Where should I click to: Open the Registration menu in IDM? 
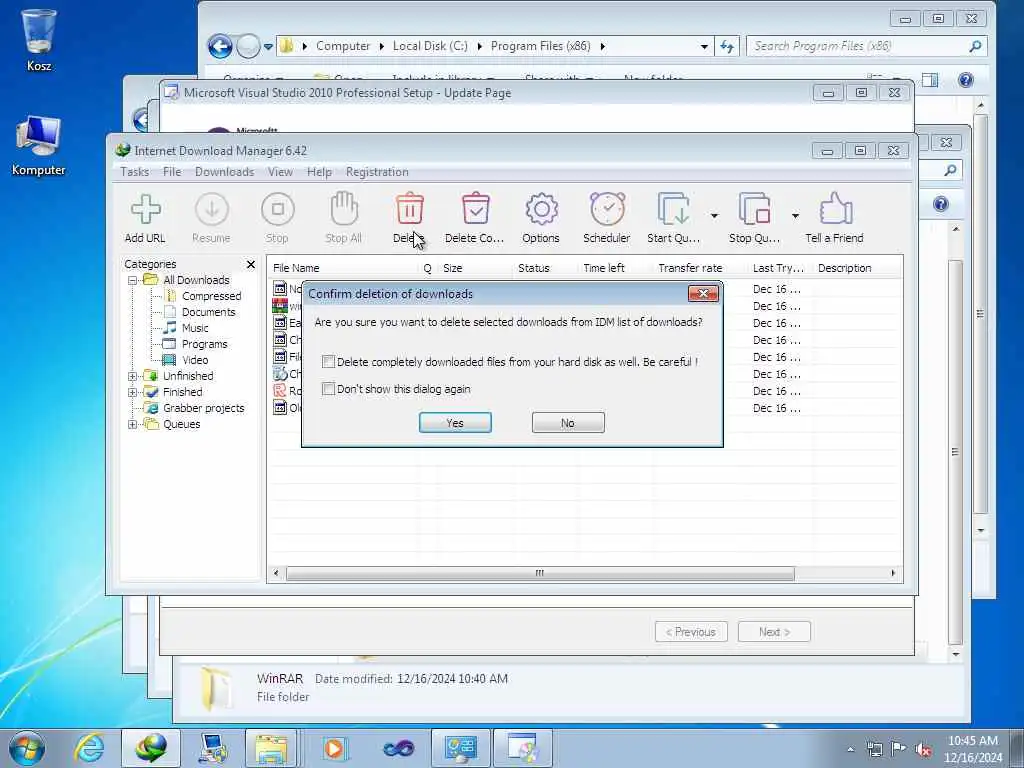377,172
